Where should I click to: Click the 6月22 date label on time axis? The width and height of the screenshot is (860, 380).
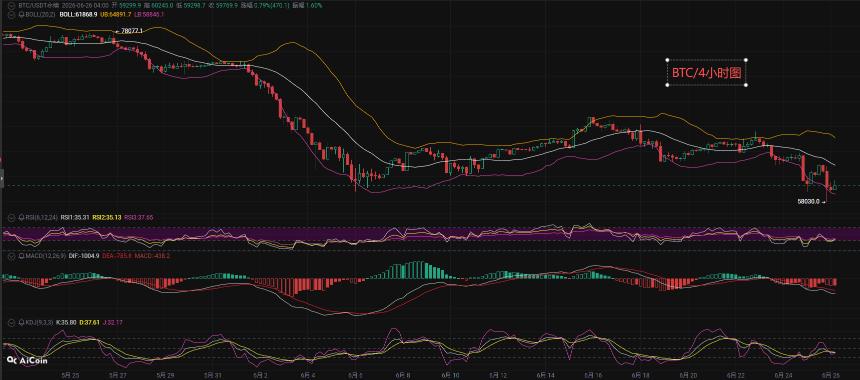tap(734, 375)
